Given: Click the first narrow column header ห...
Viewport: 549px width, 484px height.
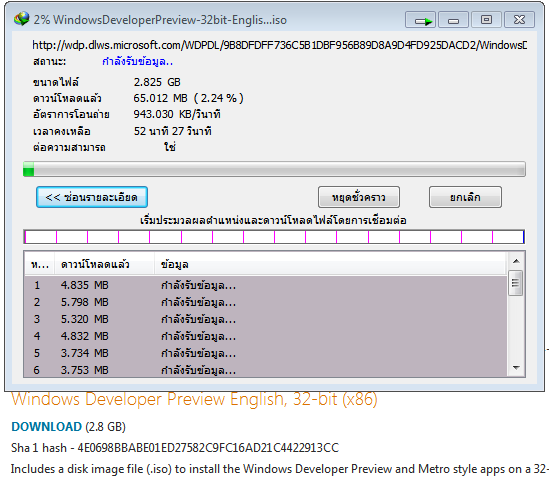Looking at the screenshot, I should pyautogui.click(x=40, y=264).
